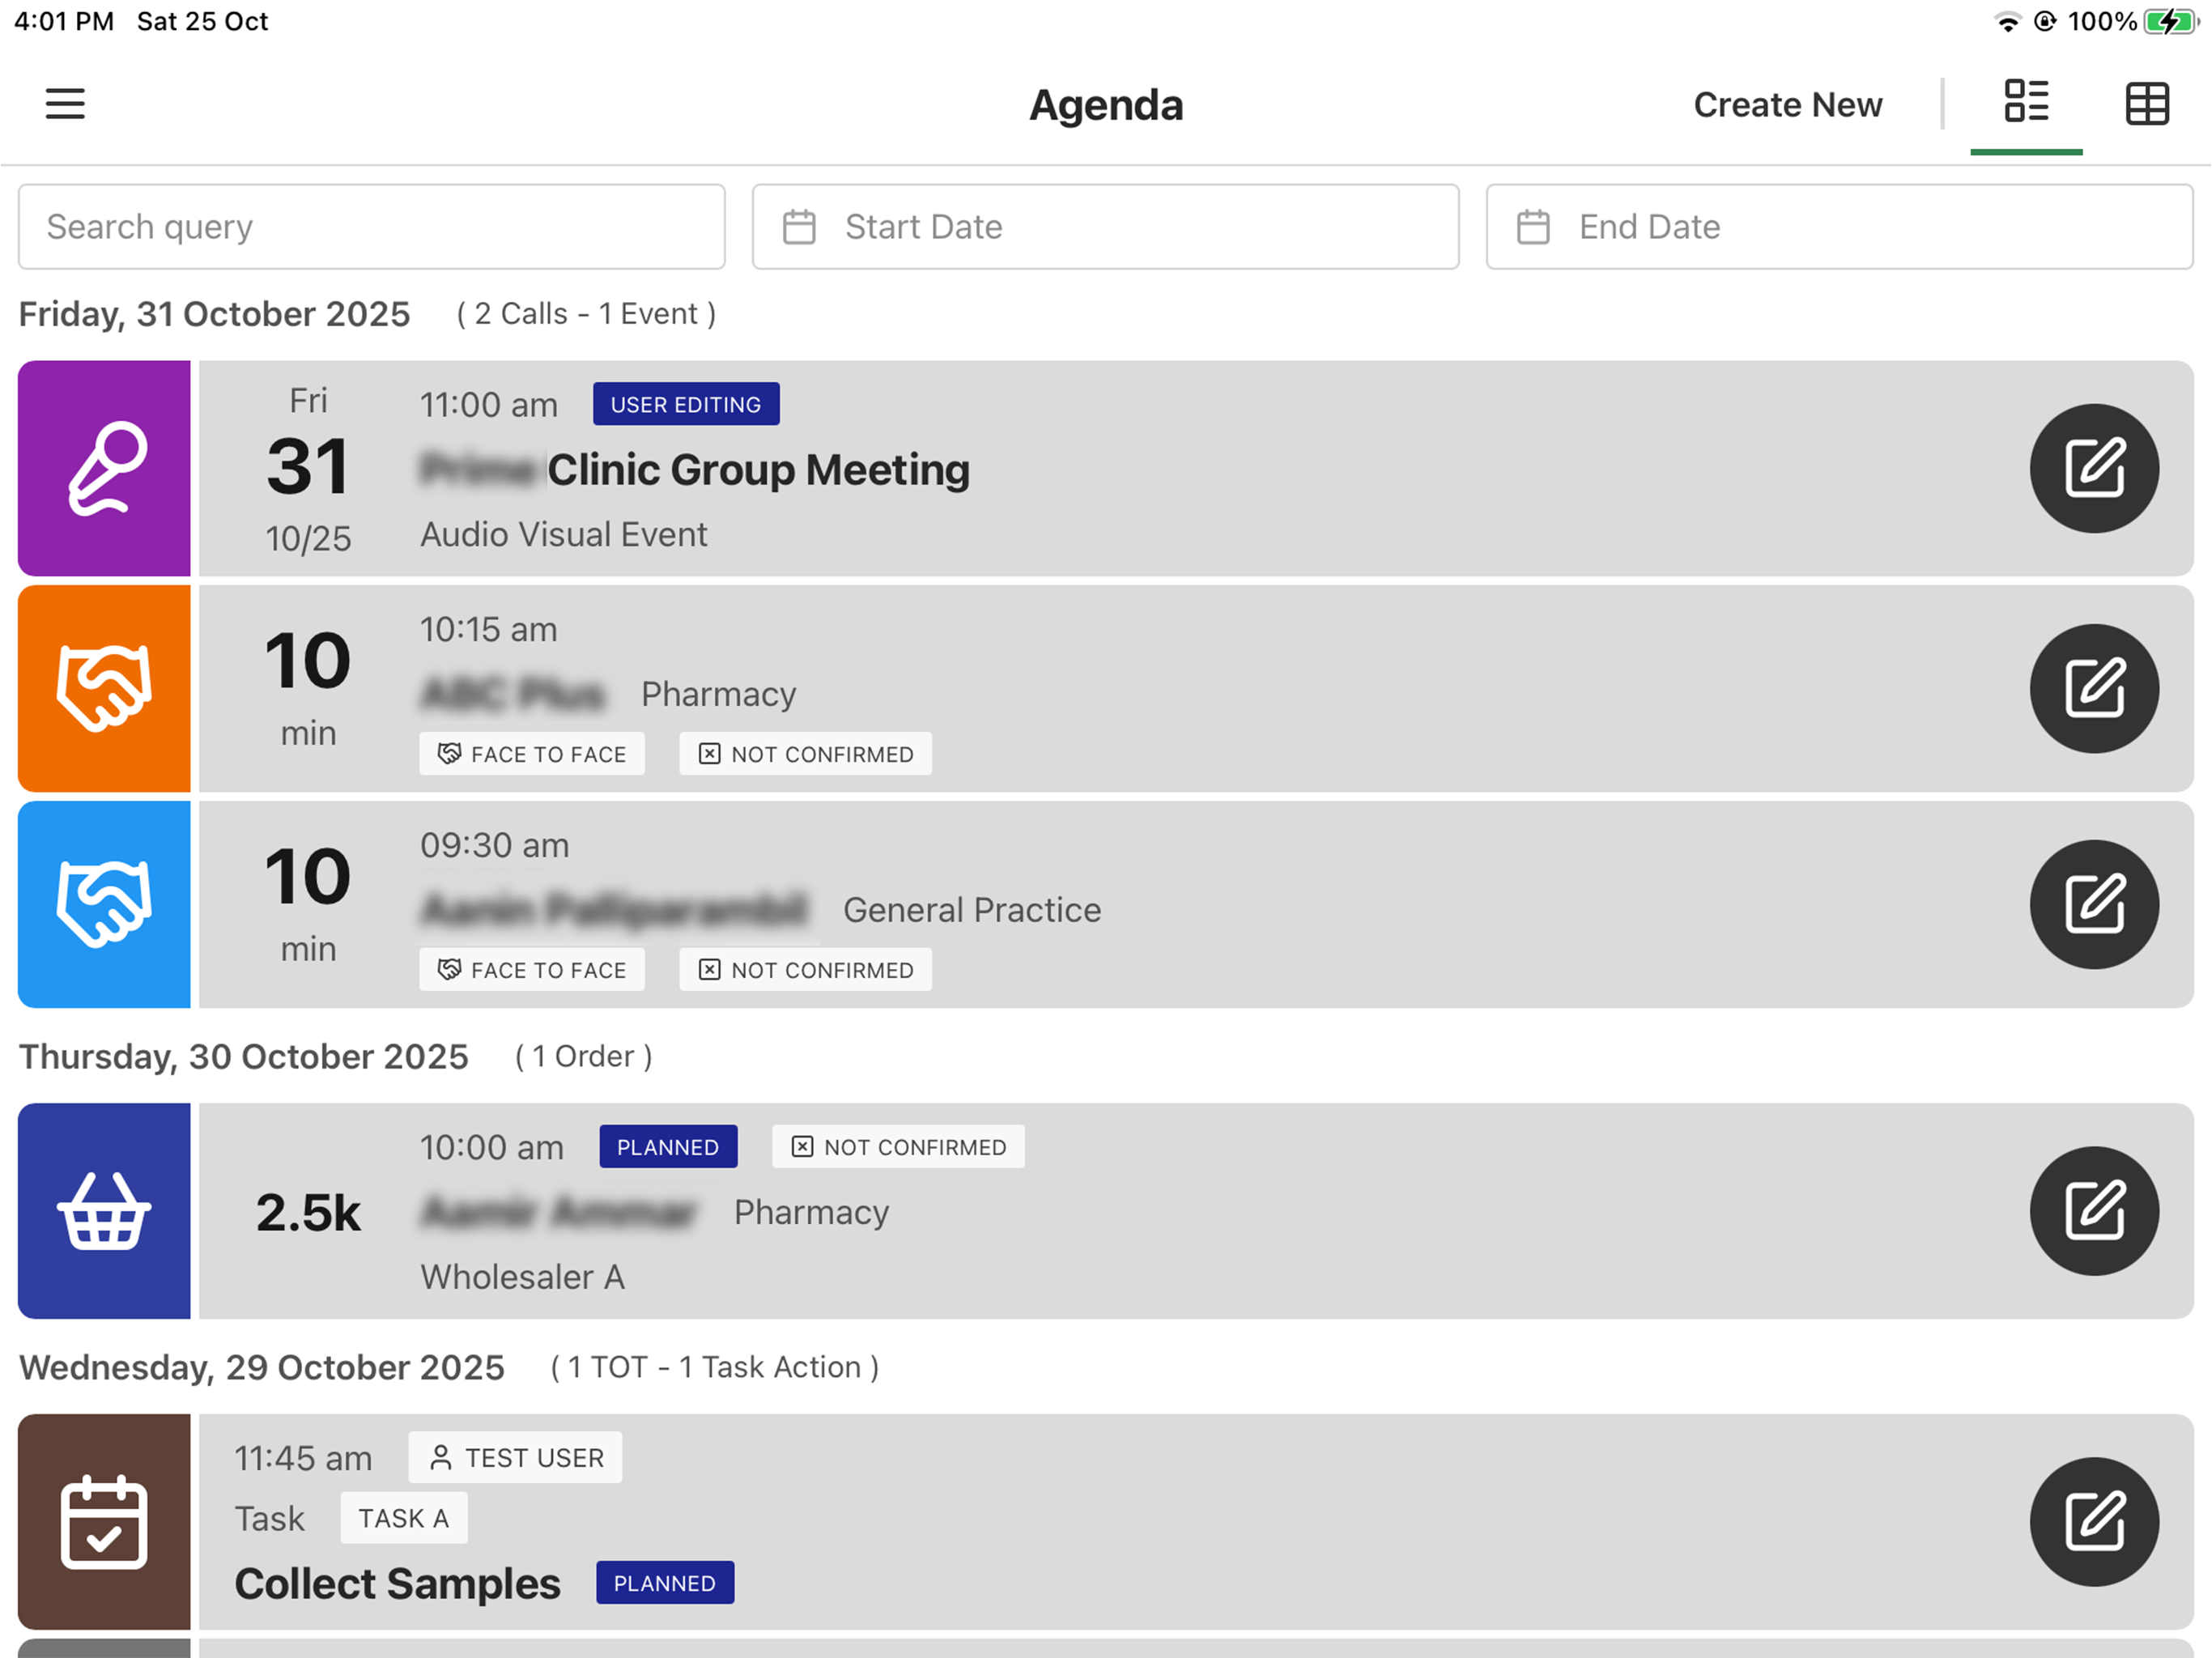
Task: Click the '2 Calls - 1 Event' summary
Action: click(586, 314)
